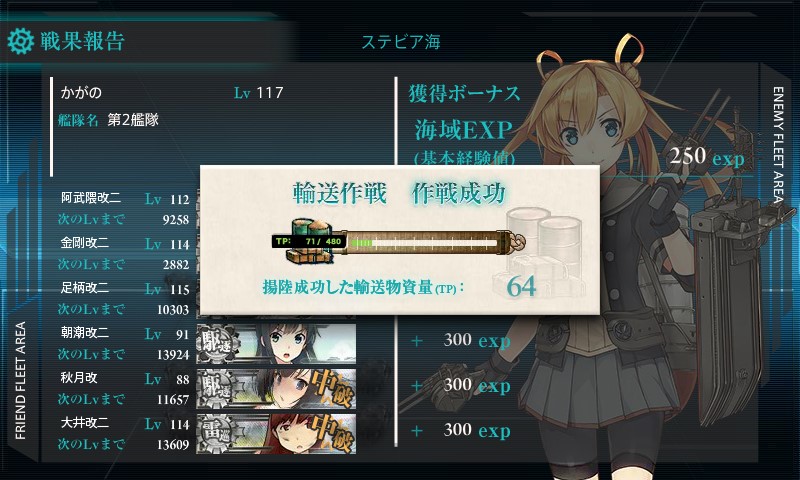The image size is (800, 480).
Task: Click the 金剛改二 ship name entry
Action: (x=85, y=243)
